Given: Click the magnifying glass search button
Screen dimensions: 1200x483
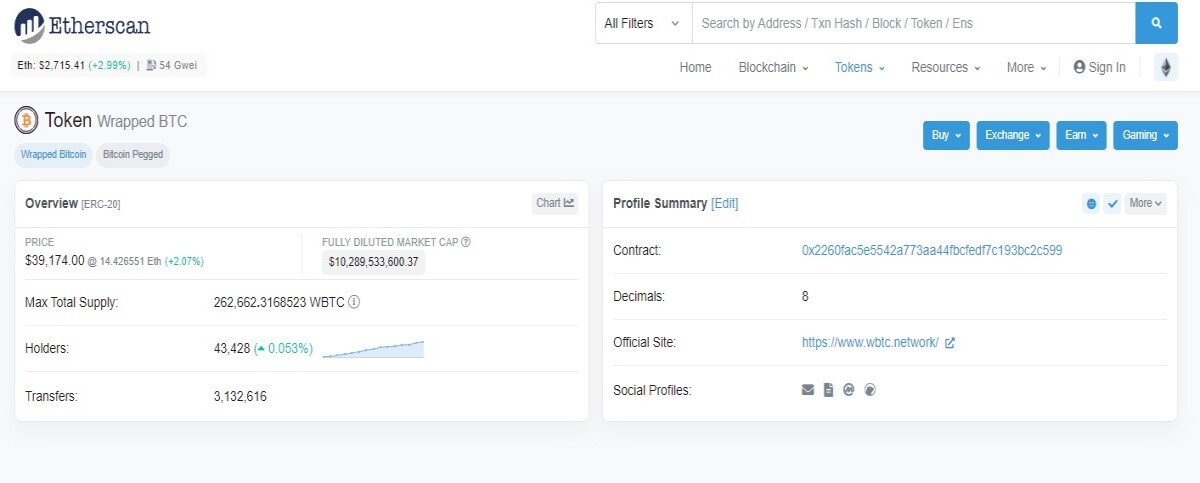Looking at the screenshot, I should (x=1156, y=23).
